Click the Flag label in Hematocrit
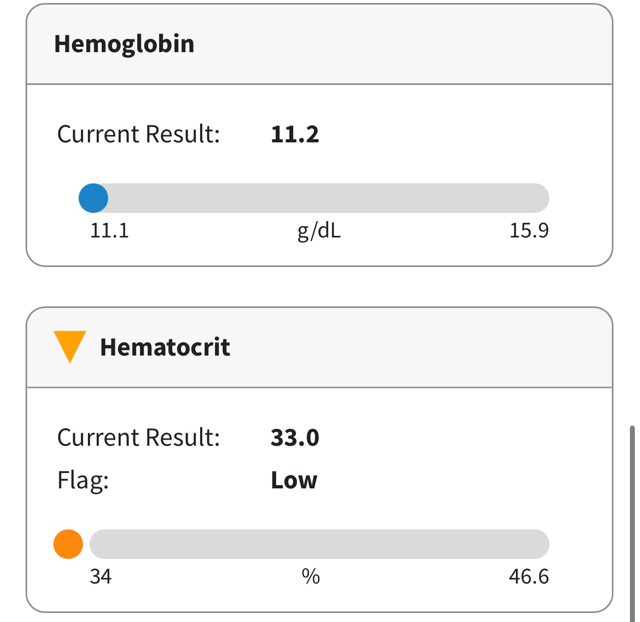 pyautogui.click(x=83, y=480)
